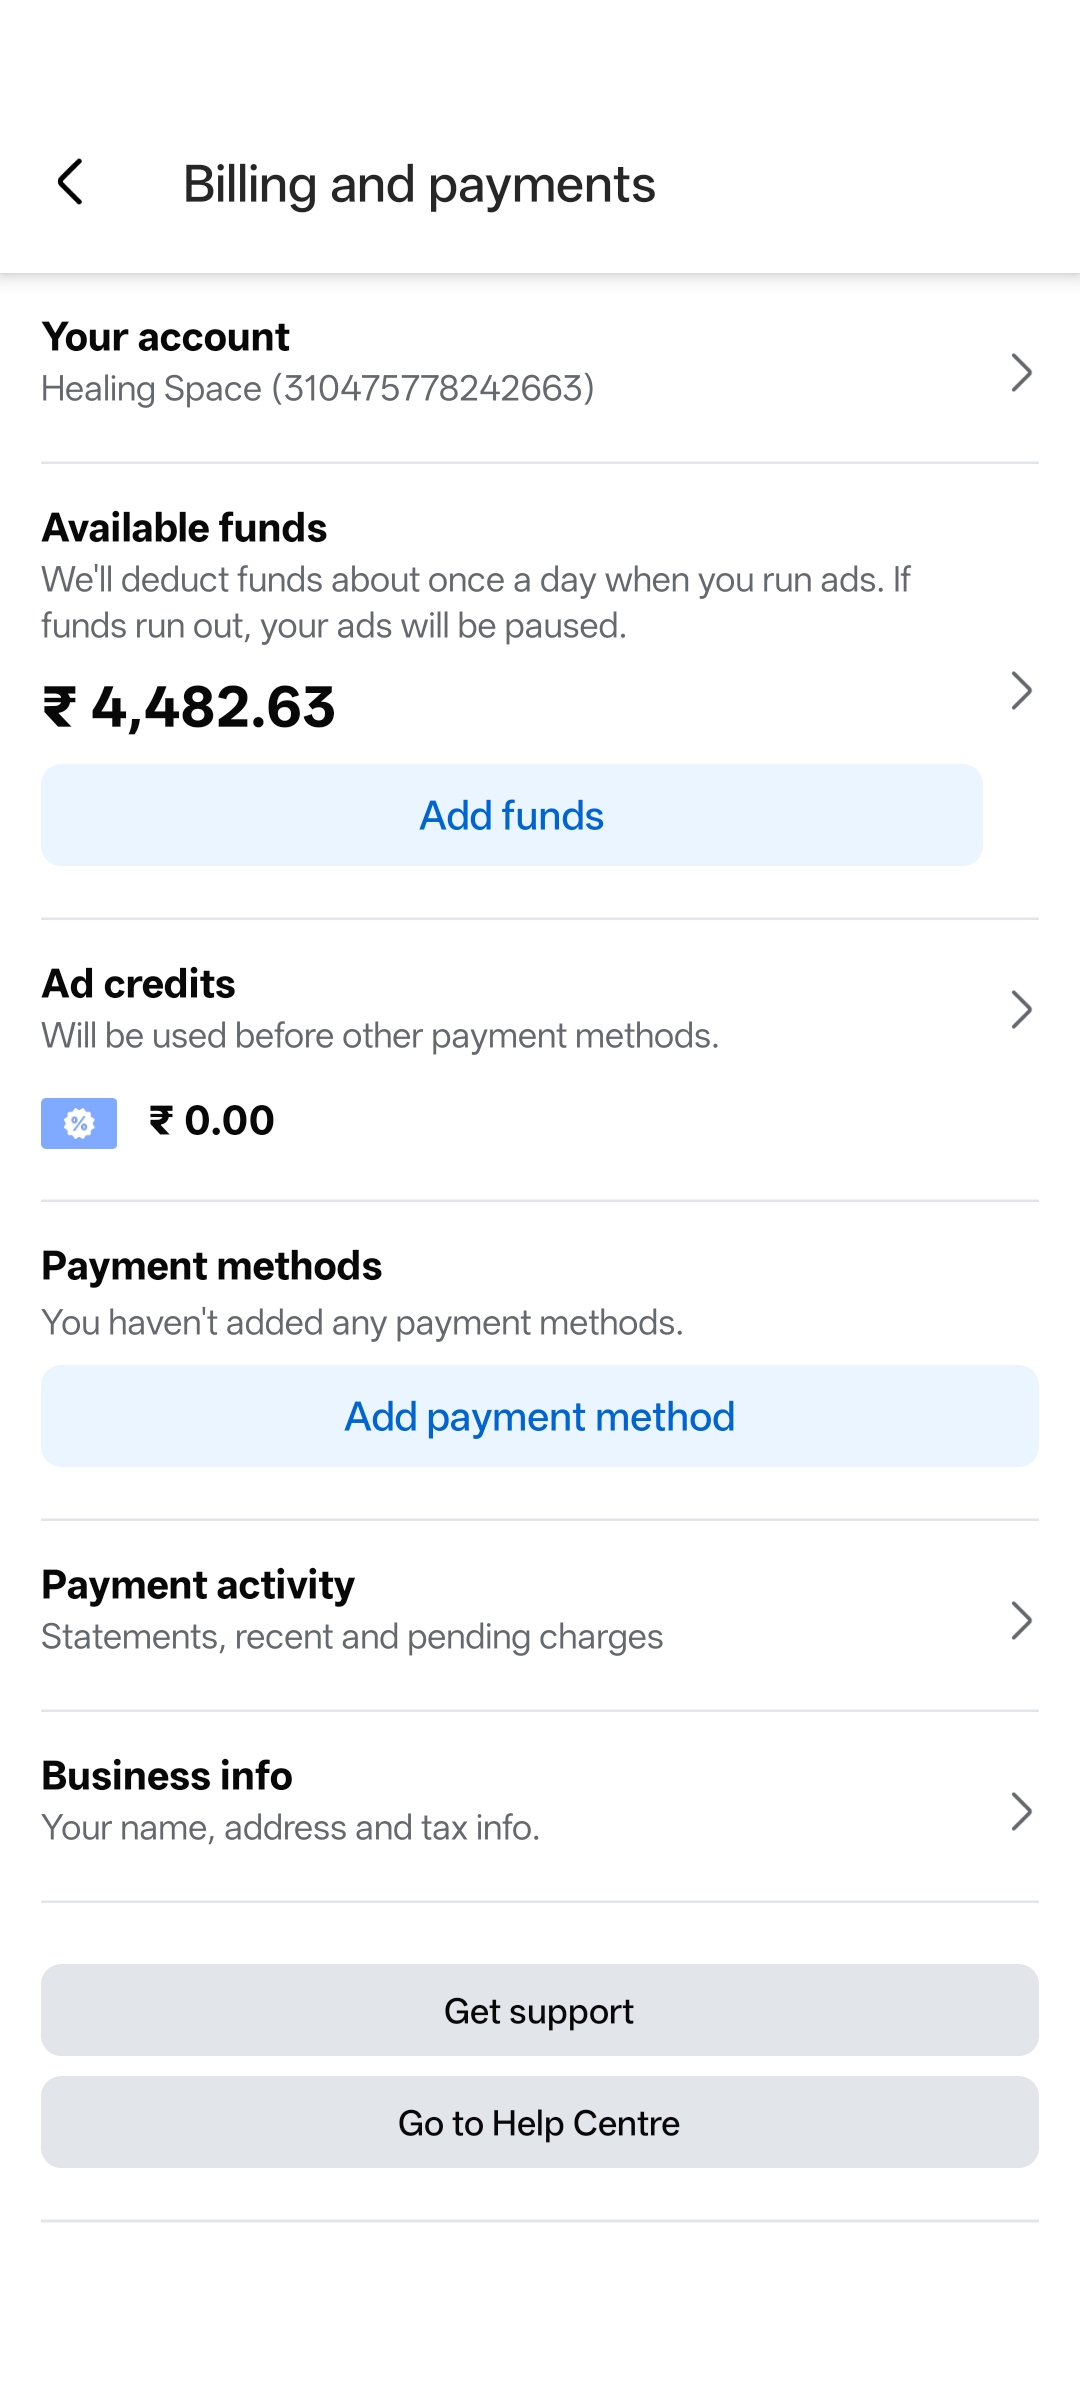Expand Payment activity via its chevron
This screenshot has width=1080, height=2400.
point(1022,1620)
